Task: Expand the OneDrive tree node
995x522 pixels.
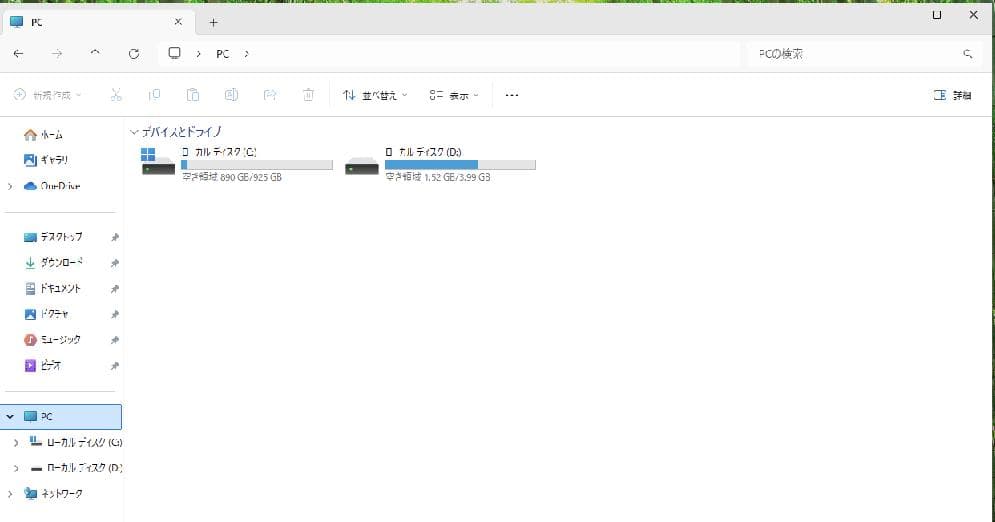Action: (x=10, y=186)
